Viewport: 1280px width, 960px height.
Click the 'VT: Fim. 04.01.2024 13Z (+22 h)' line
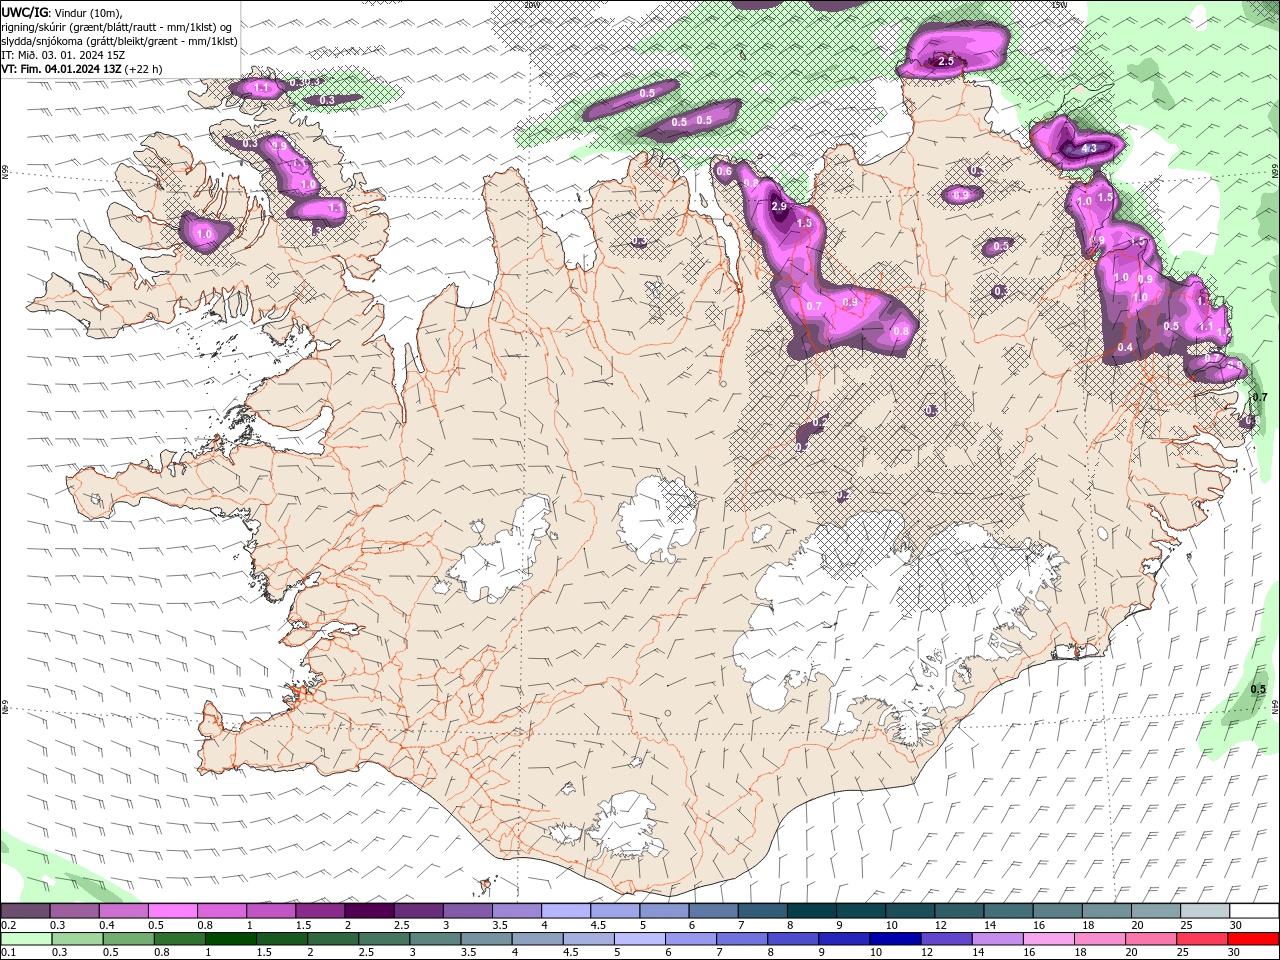(82, 69)
